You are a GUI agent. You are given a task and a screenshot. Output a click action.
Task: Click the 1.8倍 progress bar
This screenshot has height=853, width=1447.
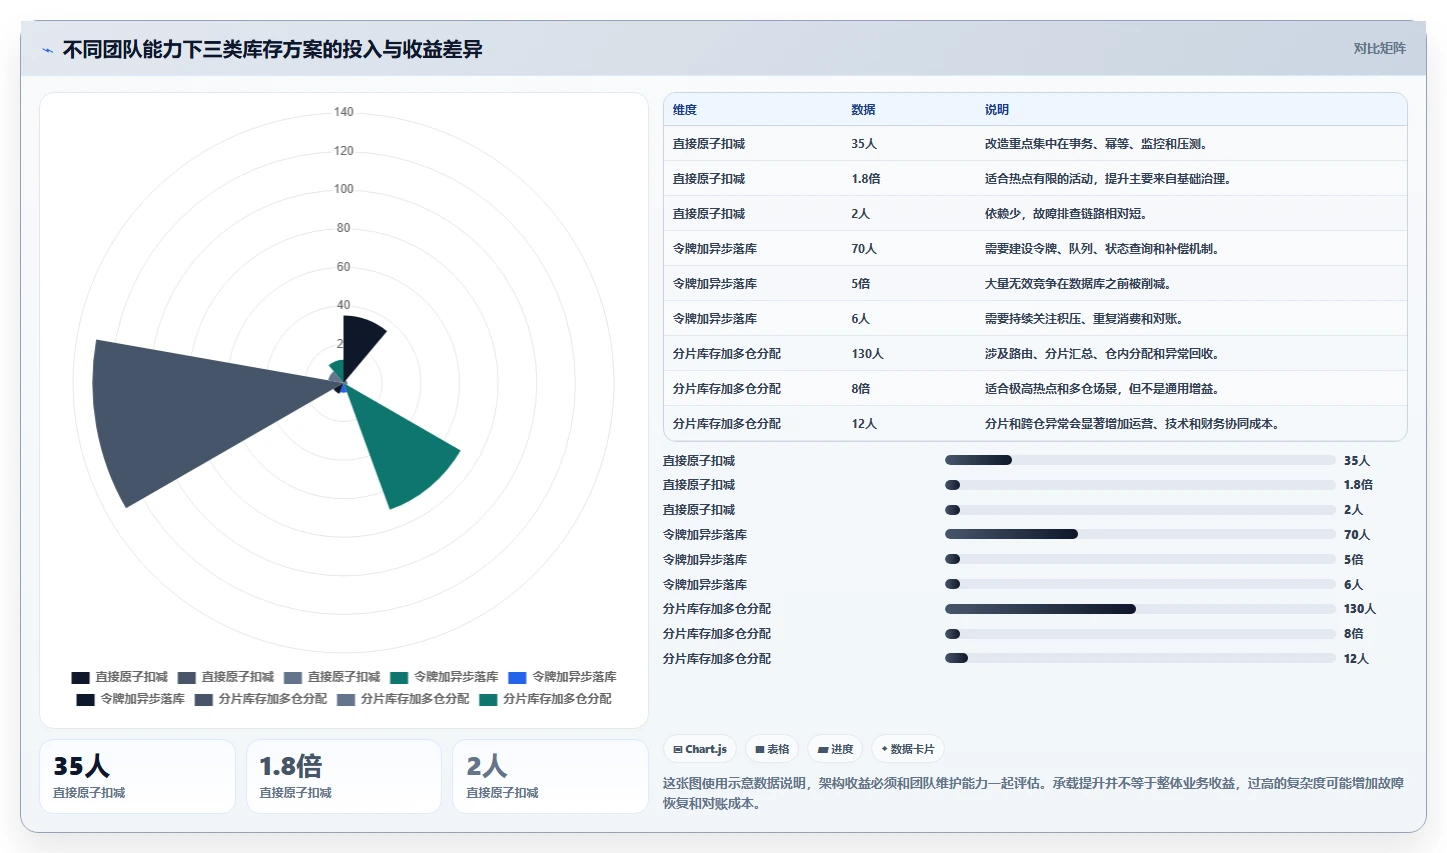tap(1140, 485)
